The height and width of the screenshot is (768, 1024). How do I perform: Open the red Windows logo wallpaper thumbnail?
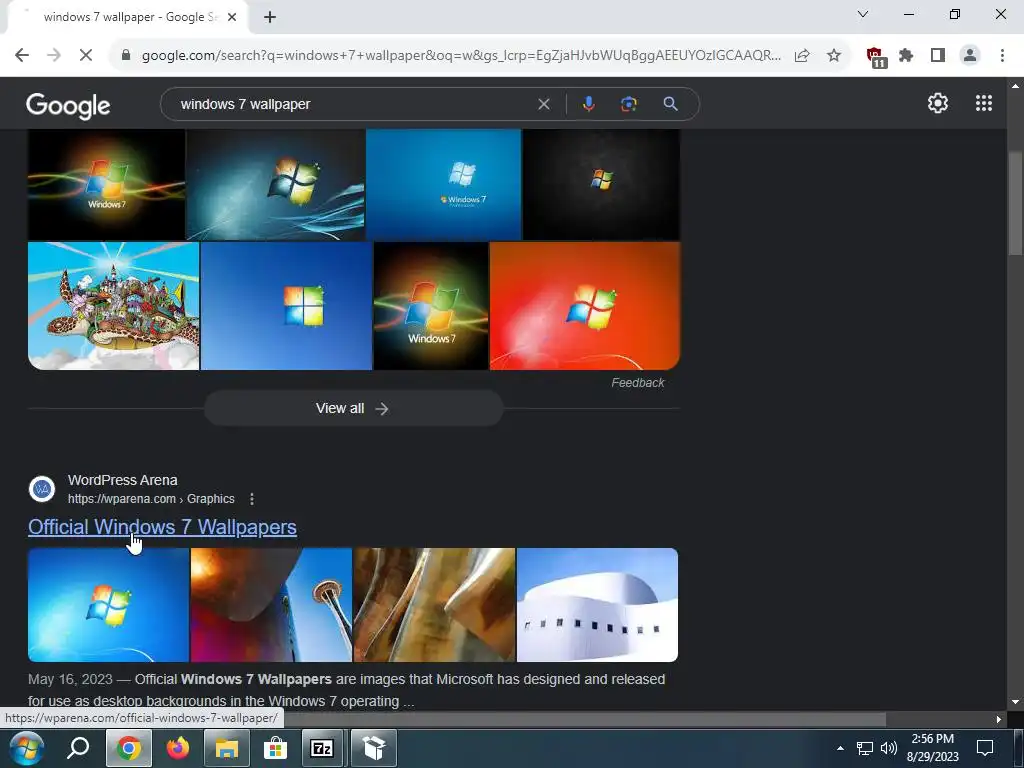click(585, 306)
